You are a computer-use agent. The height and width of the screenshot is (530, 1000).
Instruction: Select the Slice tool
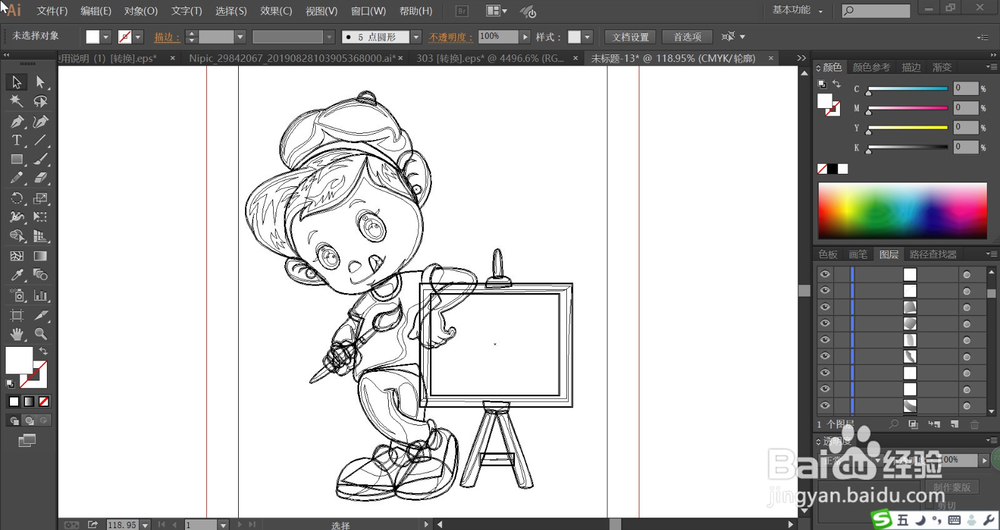(x=41, y=315)
